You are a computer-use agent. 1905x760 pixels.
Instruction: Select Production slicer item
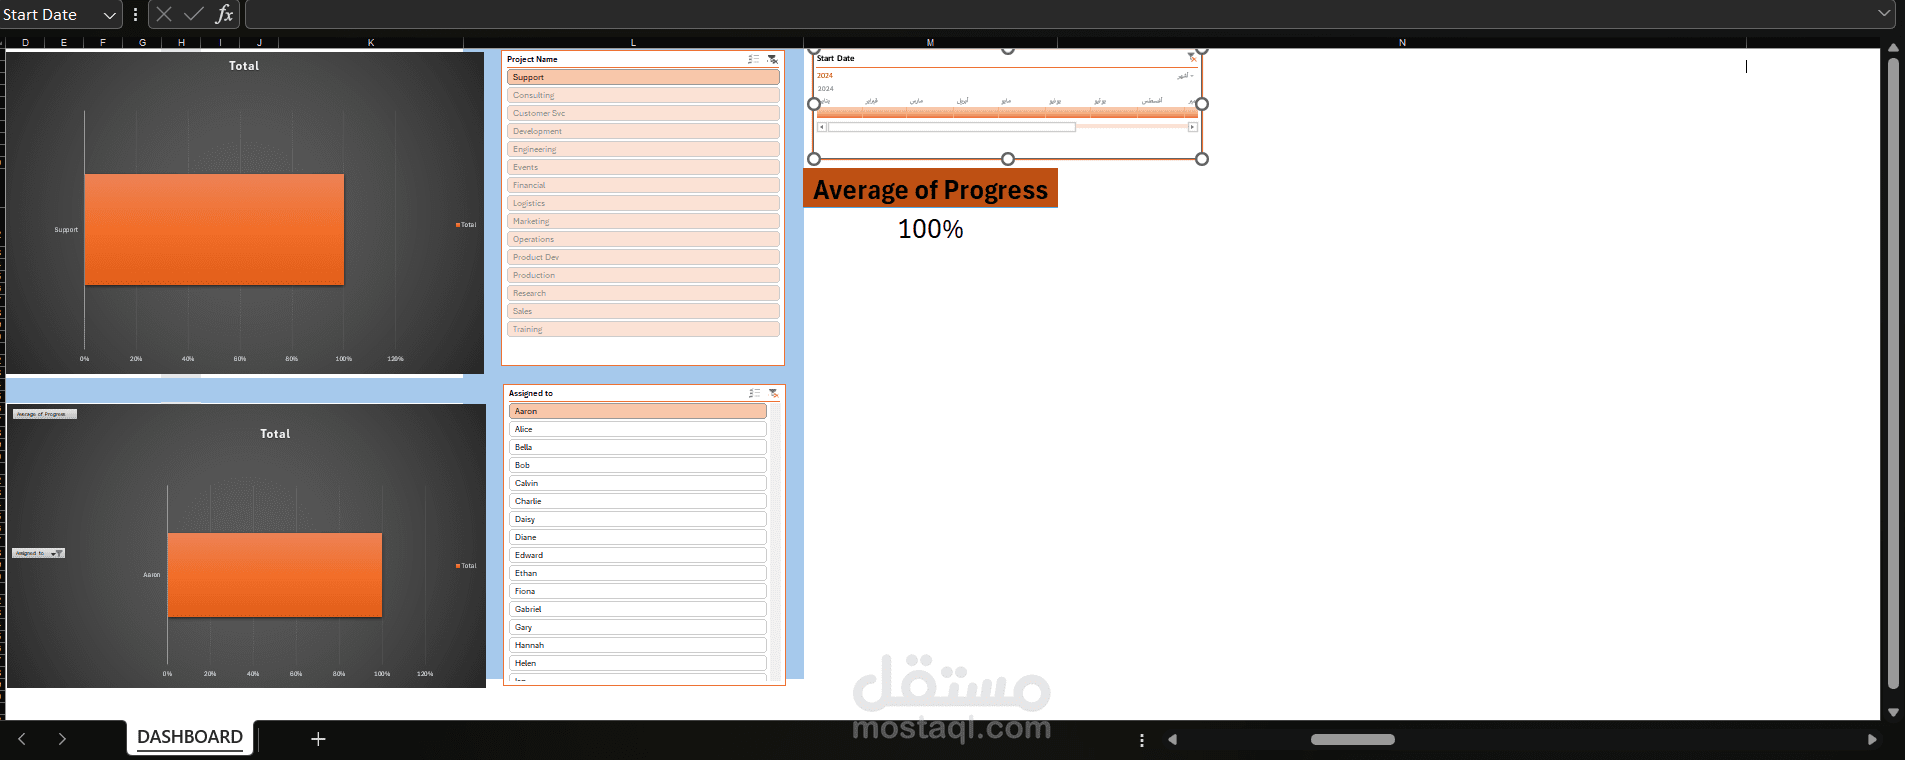[643, 275]
